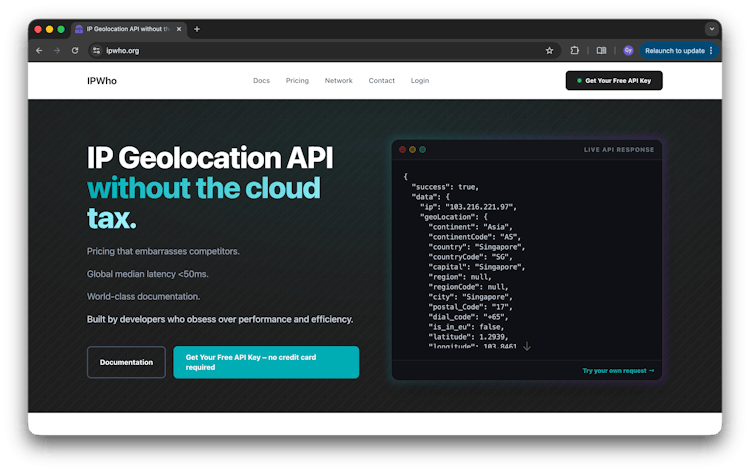Click the teal Get Your Free API Key button

coord(265,362)
